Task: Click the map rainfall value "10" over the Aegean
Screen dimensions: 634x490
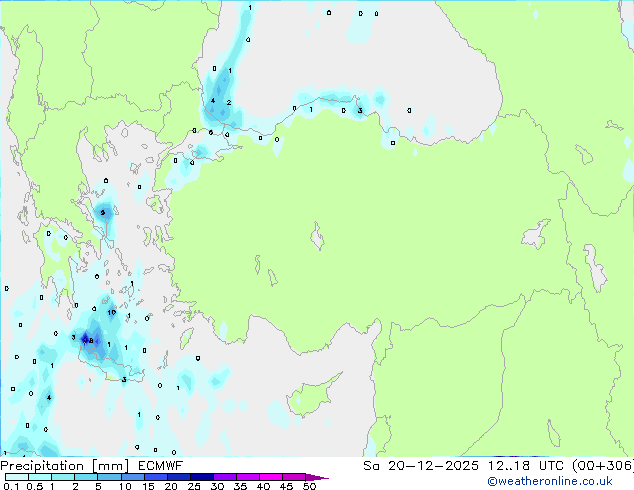Action: click(112, 313)
